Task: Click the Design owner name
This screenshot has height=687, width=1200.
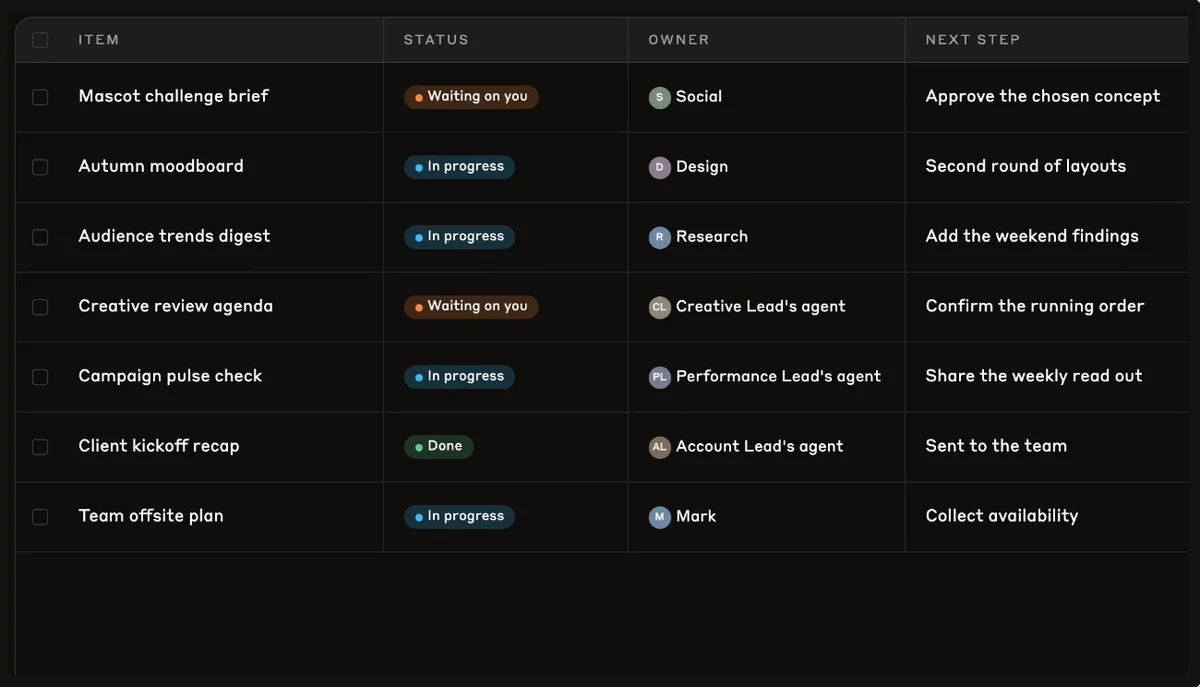Action: [702, 167]
